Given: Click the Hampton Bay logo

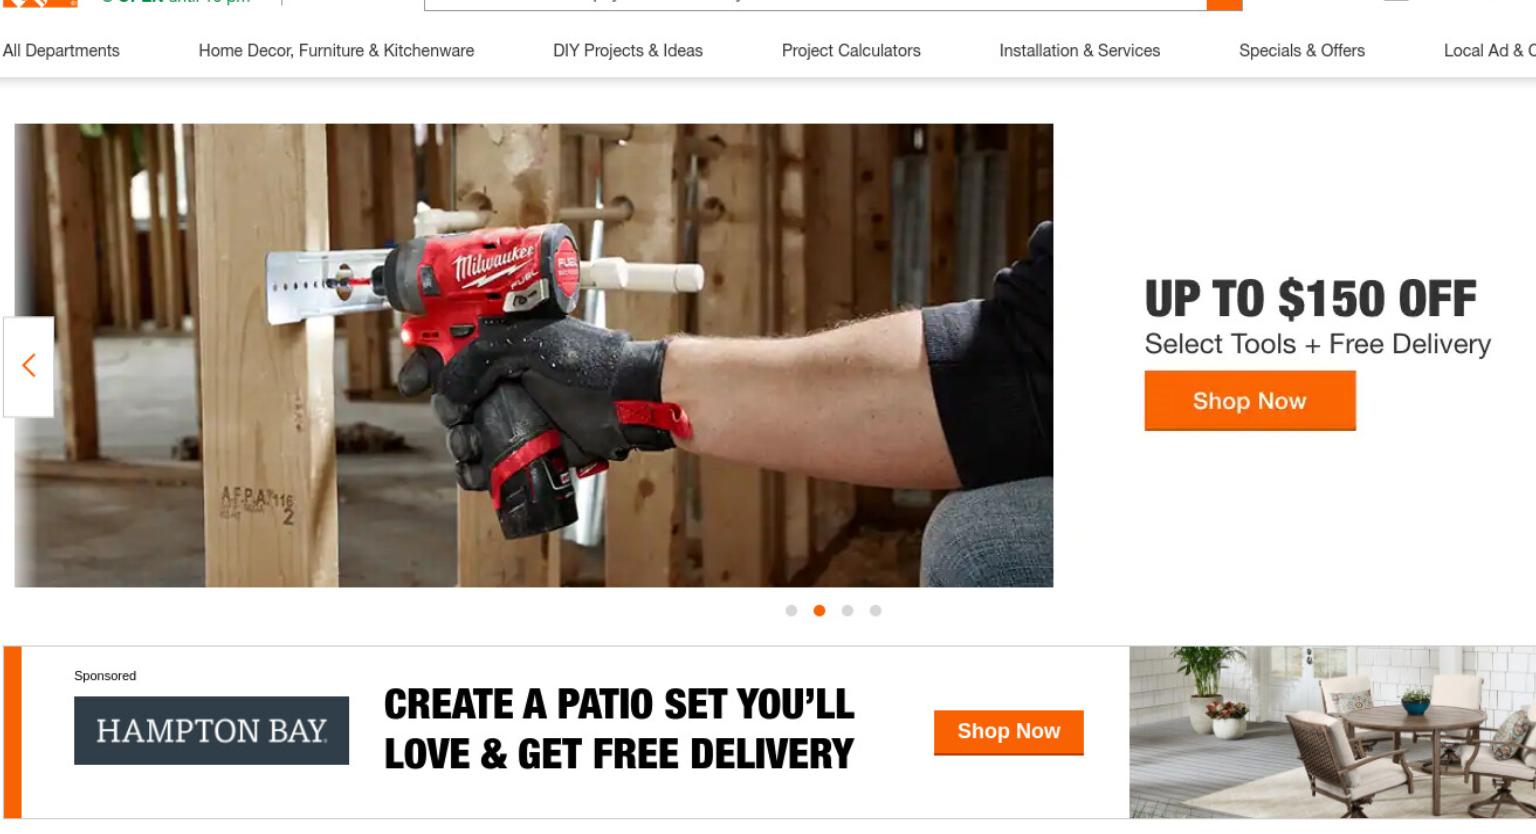Looking at the screenshot, I should coord(211,731).
